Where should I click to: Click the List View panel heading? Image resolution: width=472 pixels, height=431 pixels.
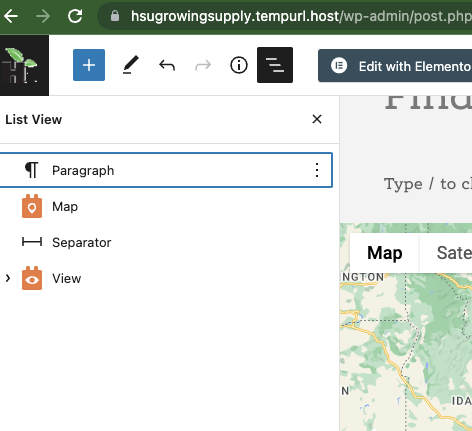(x=33, y=119)
